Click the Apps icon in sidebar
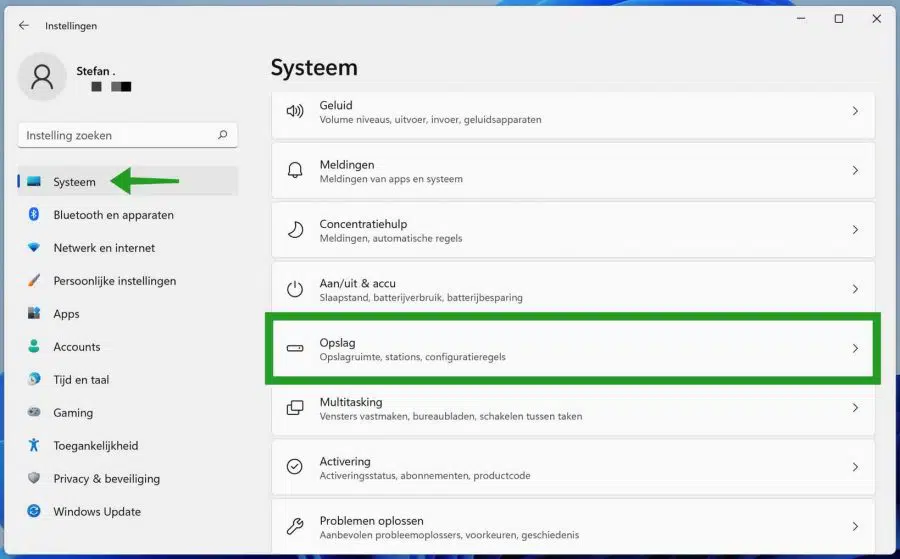900x559 pixels. 34,313
